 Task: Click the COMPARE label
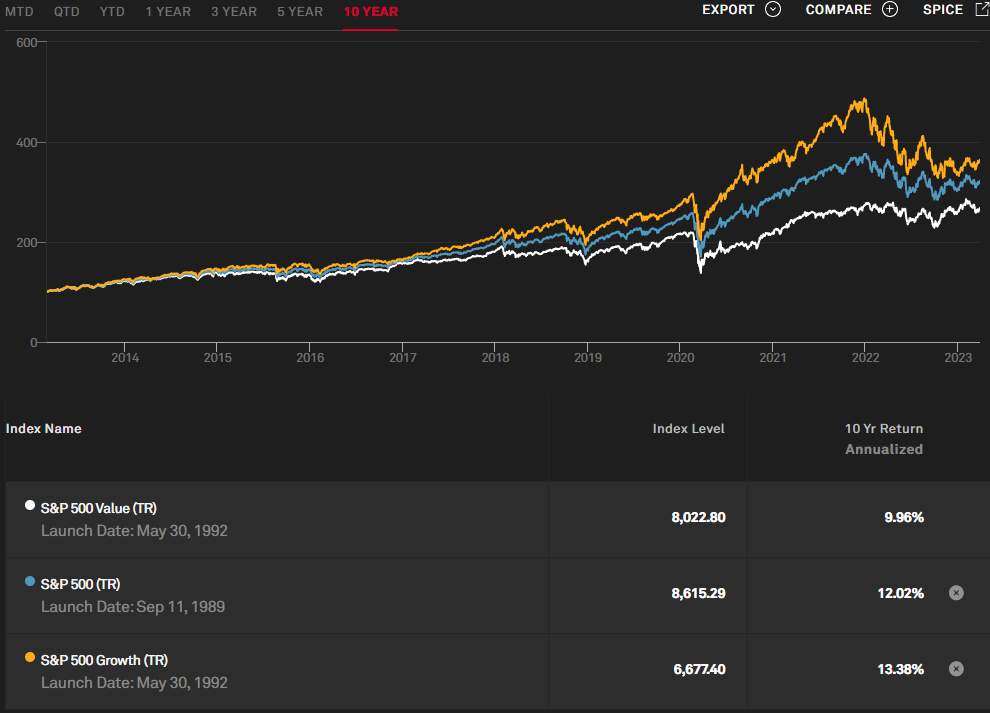coord(838,9)
